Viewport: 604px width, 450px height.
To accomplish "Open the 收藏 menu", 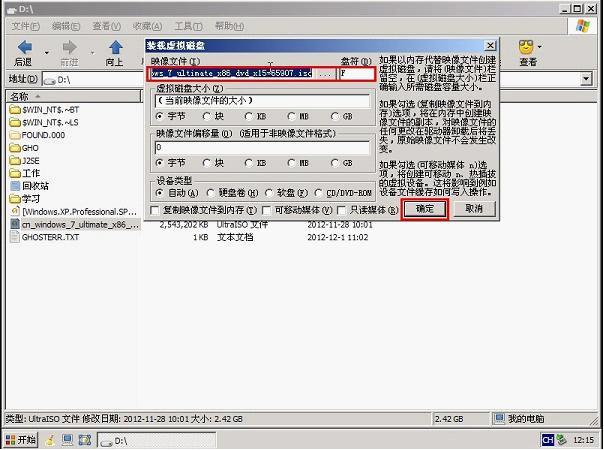I will (147, 26).
